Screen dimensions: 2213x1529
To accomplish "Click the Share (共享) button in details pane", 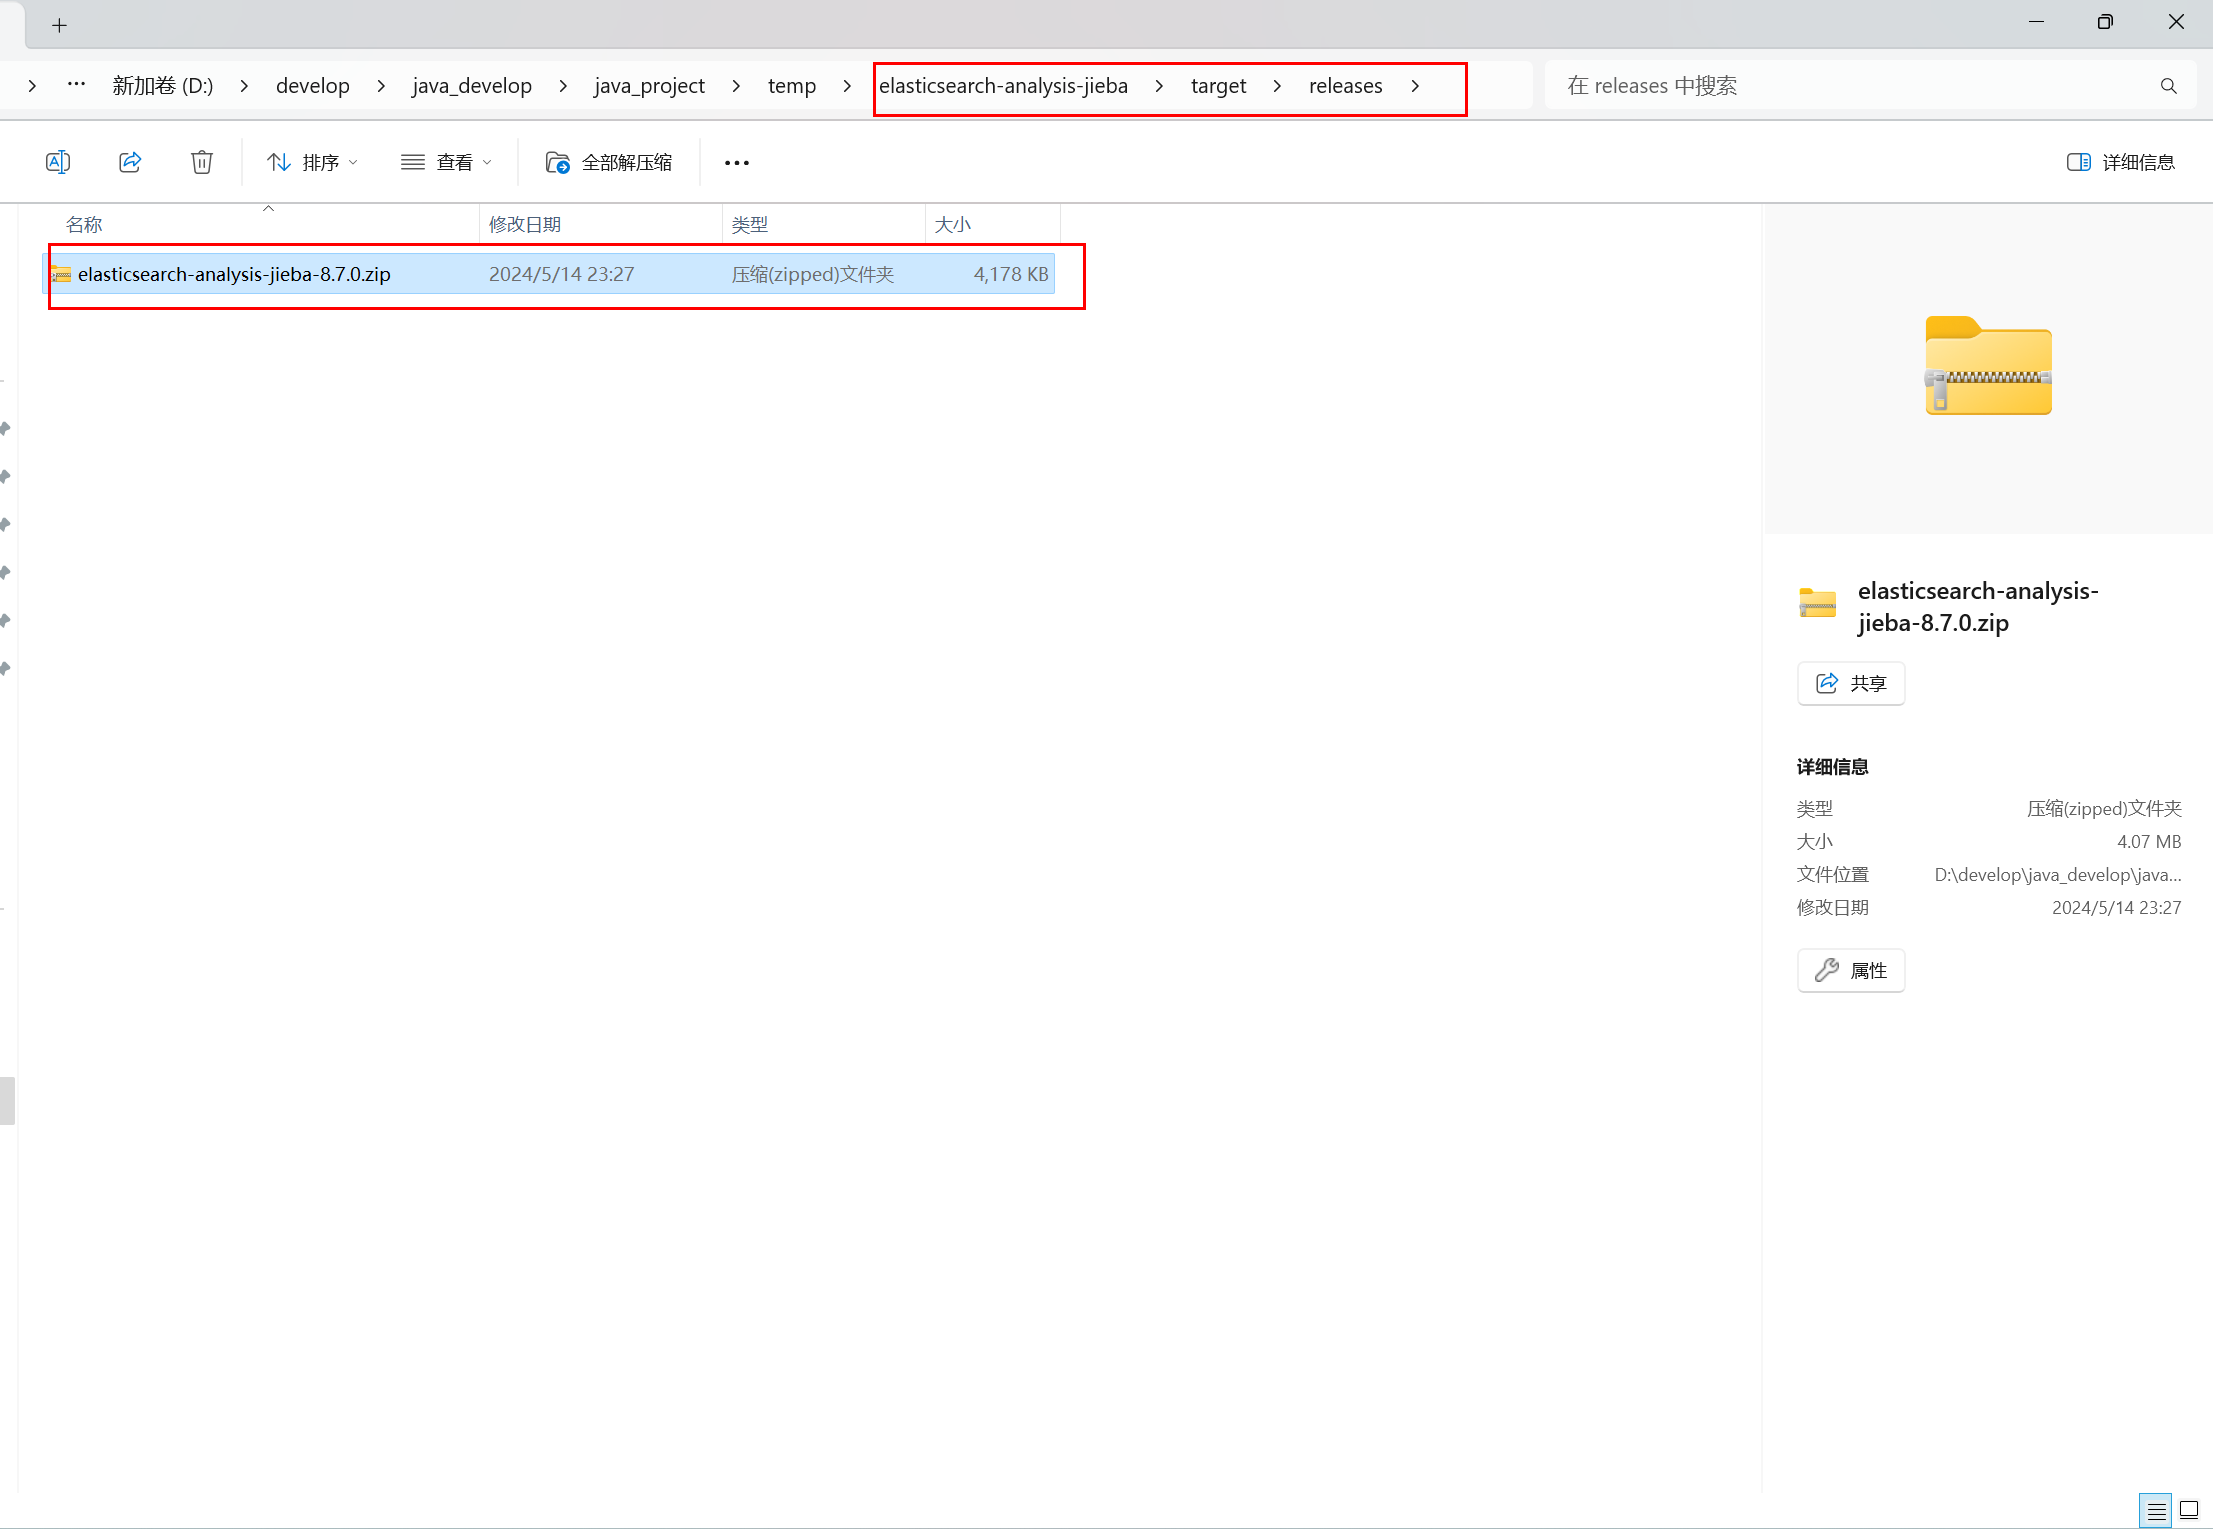I will tap(1851, 683).
